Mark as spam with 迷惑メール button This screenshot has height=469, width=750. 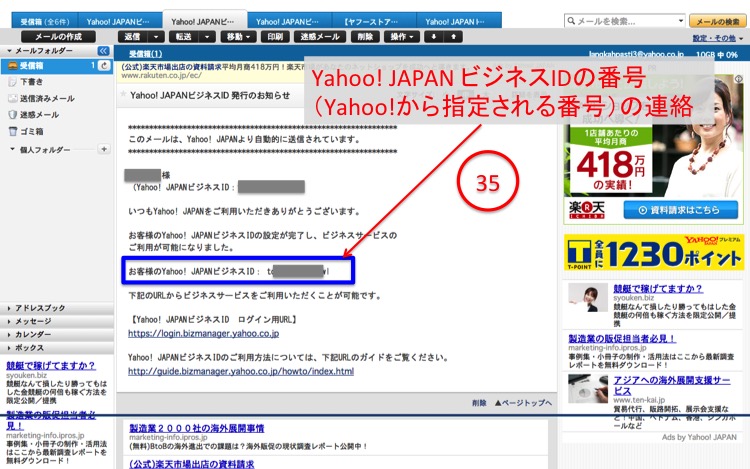[x=320, y=37]
